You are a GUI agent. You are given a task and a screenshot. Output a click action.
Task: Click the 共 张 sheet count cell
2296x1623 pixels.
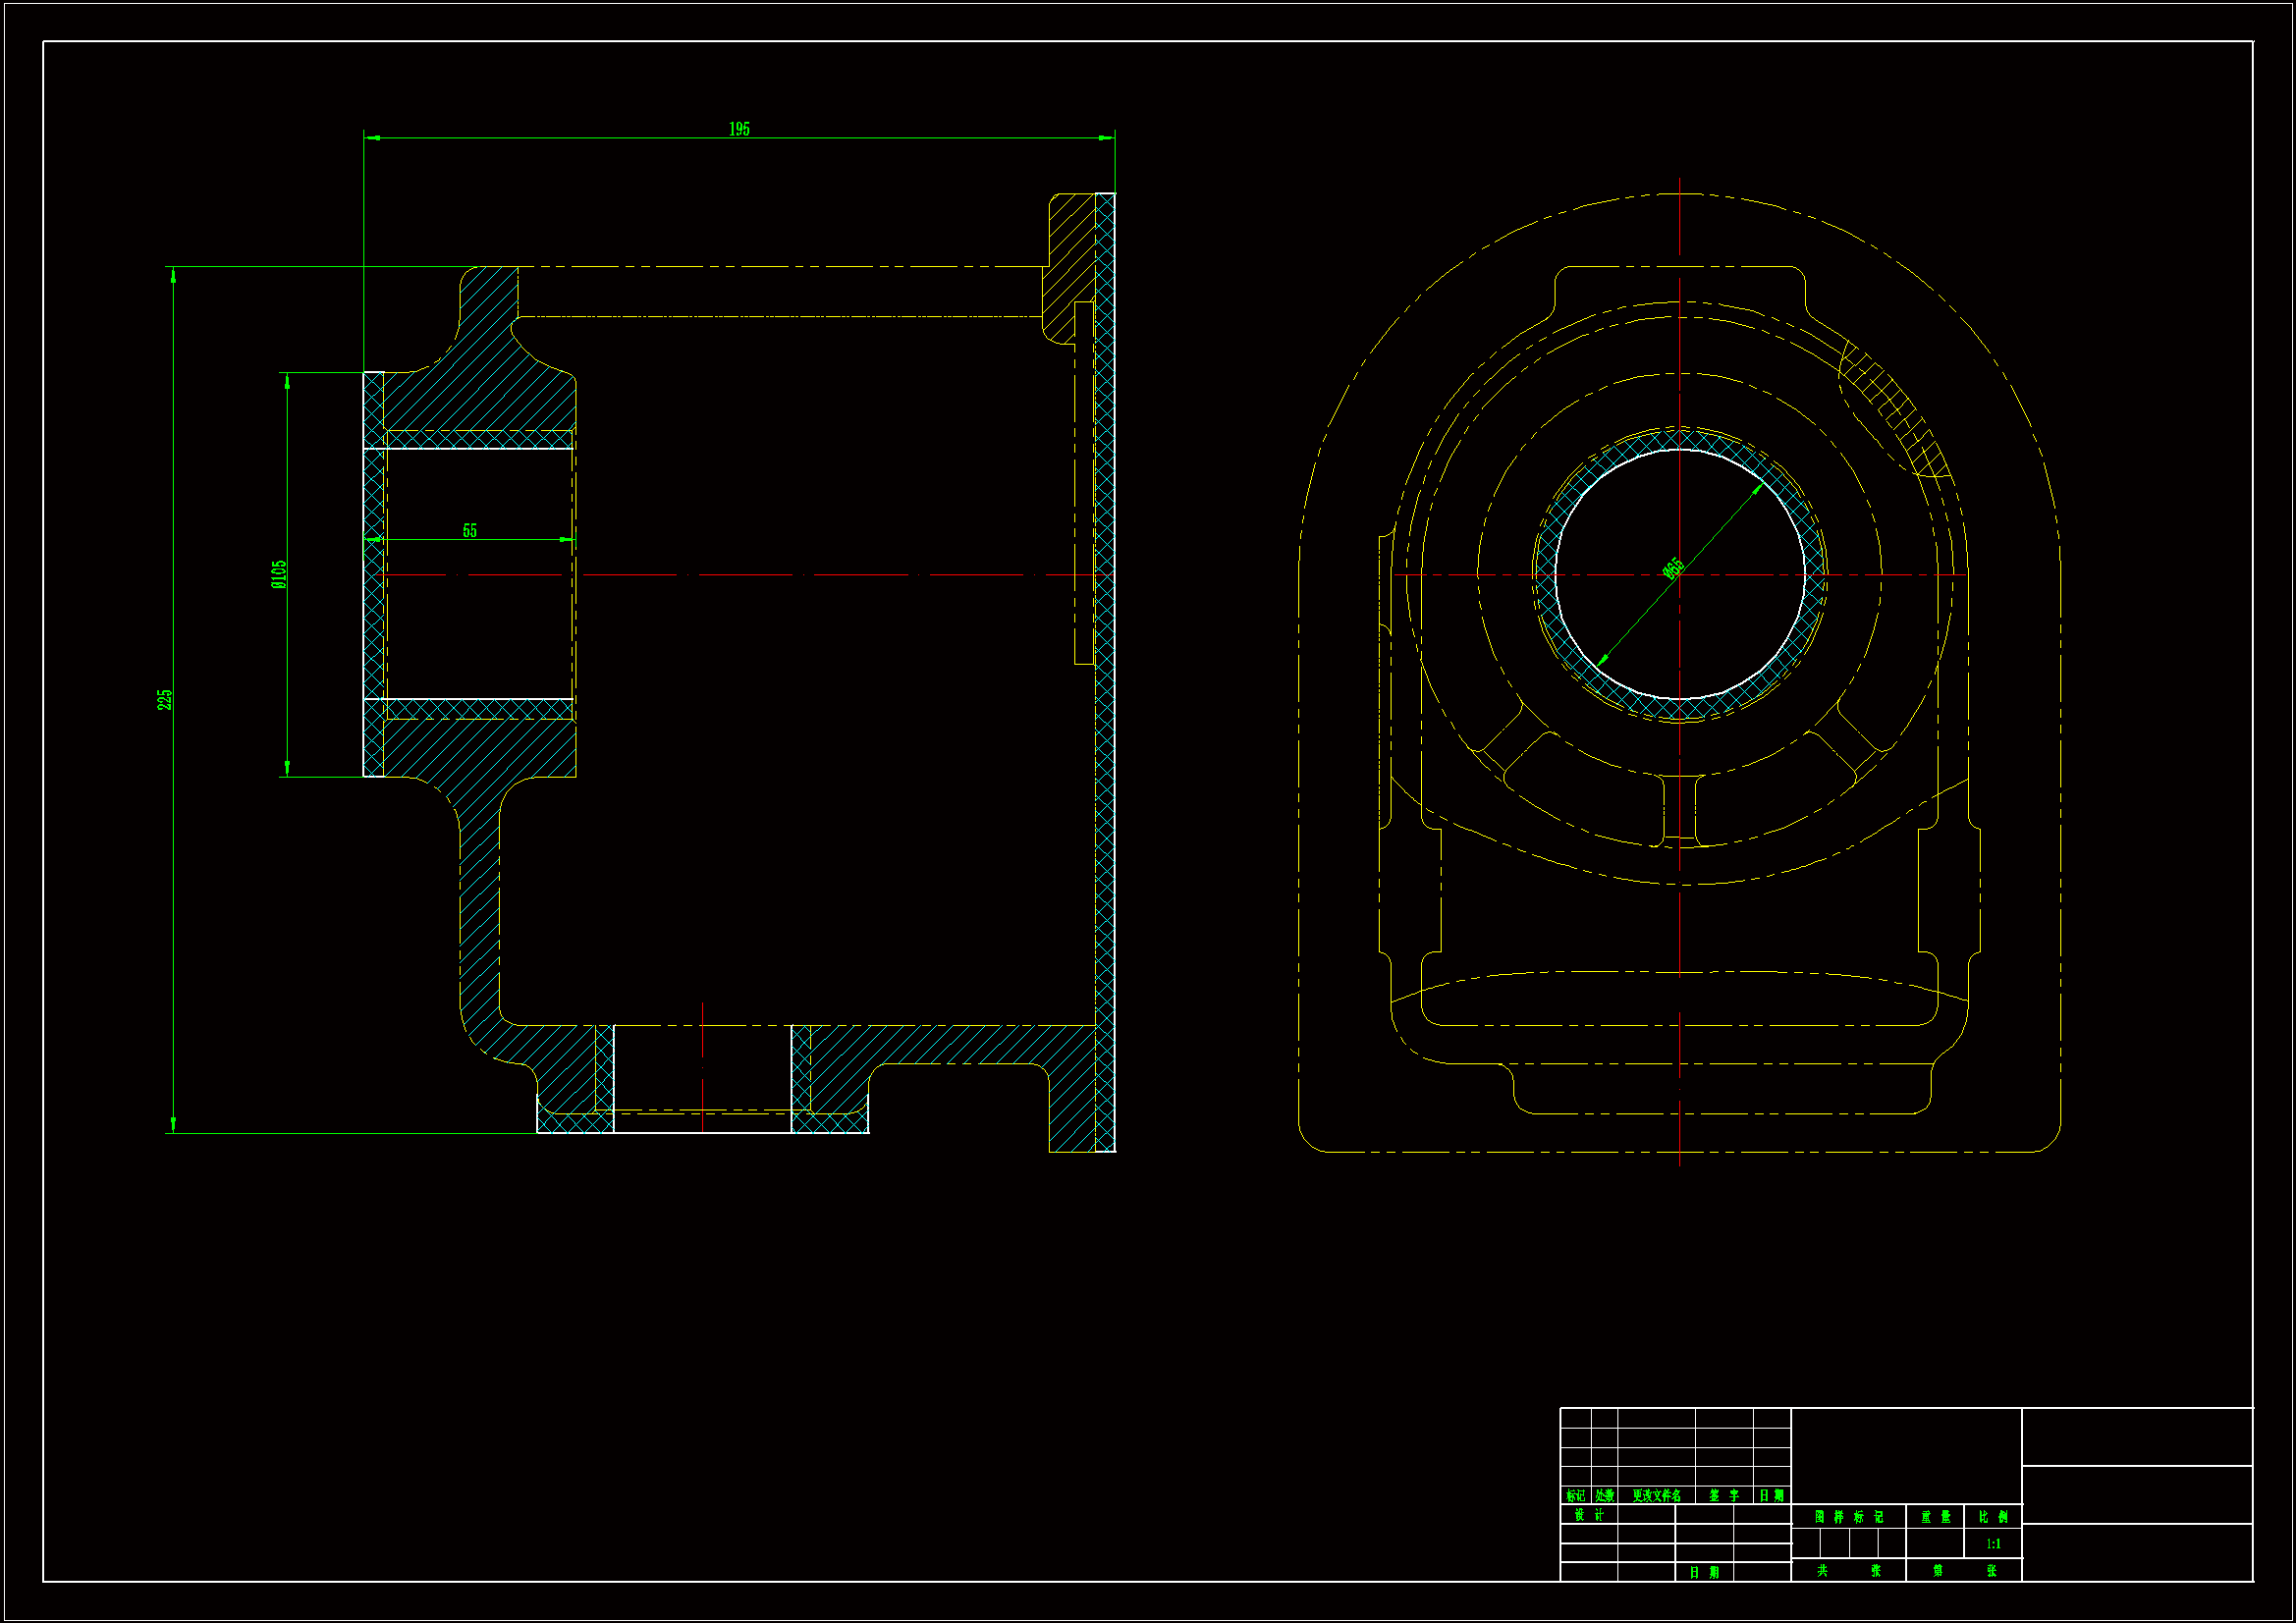tap(1848, 1571)
